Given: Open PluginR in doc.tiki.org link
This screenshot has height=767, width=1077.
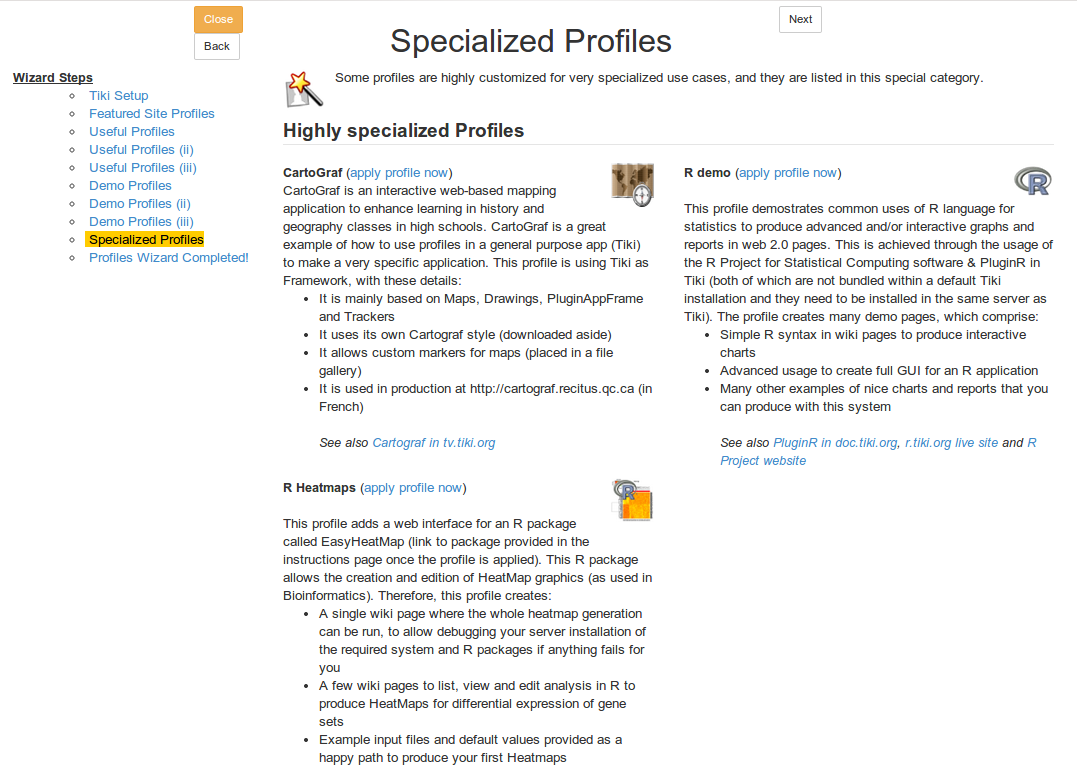Looking at the screenshot, I should (x=835, y=443).
